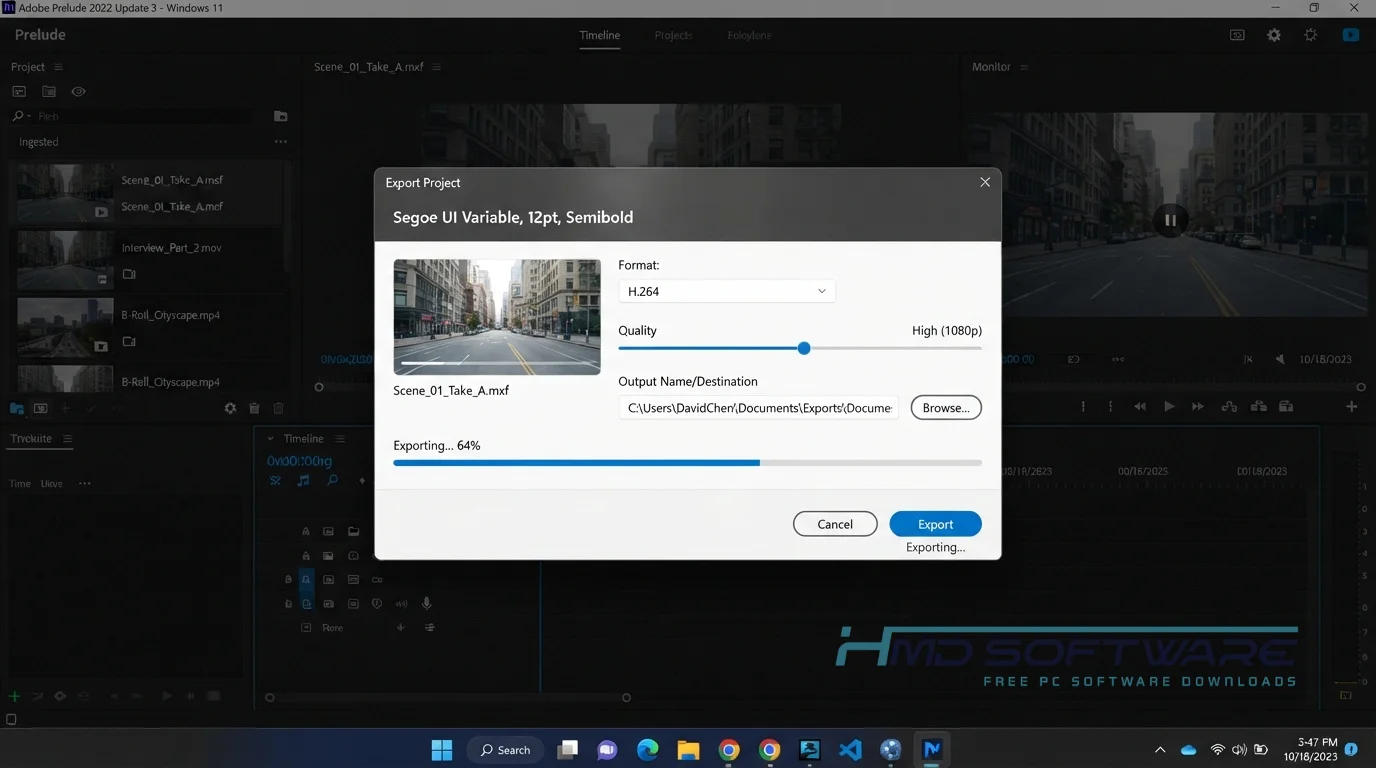Click the microphone voiceover icon in Timeline
The width and height of the screenshot is (1376, 768).
click(427, 603)
